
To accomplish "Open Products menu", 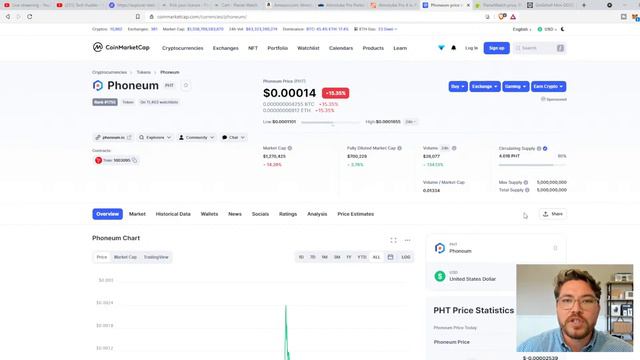I will [373, 48].
